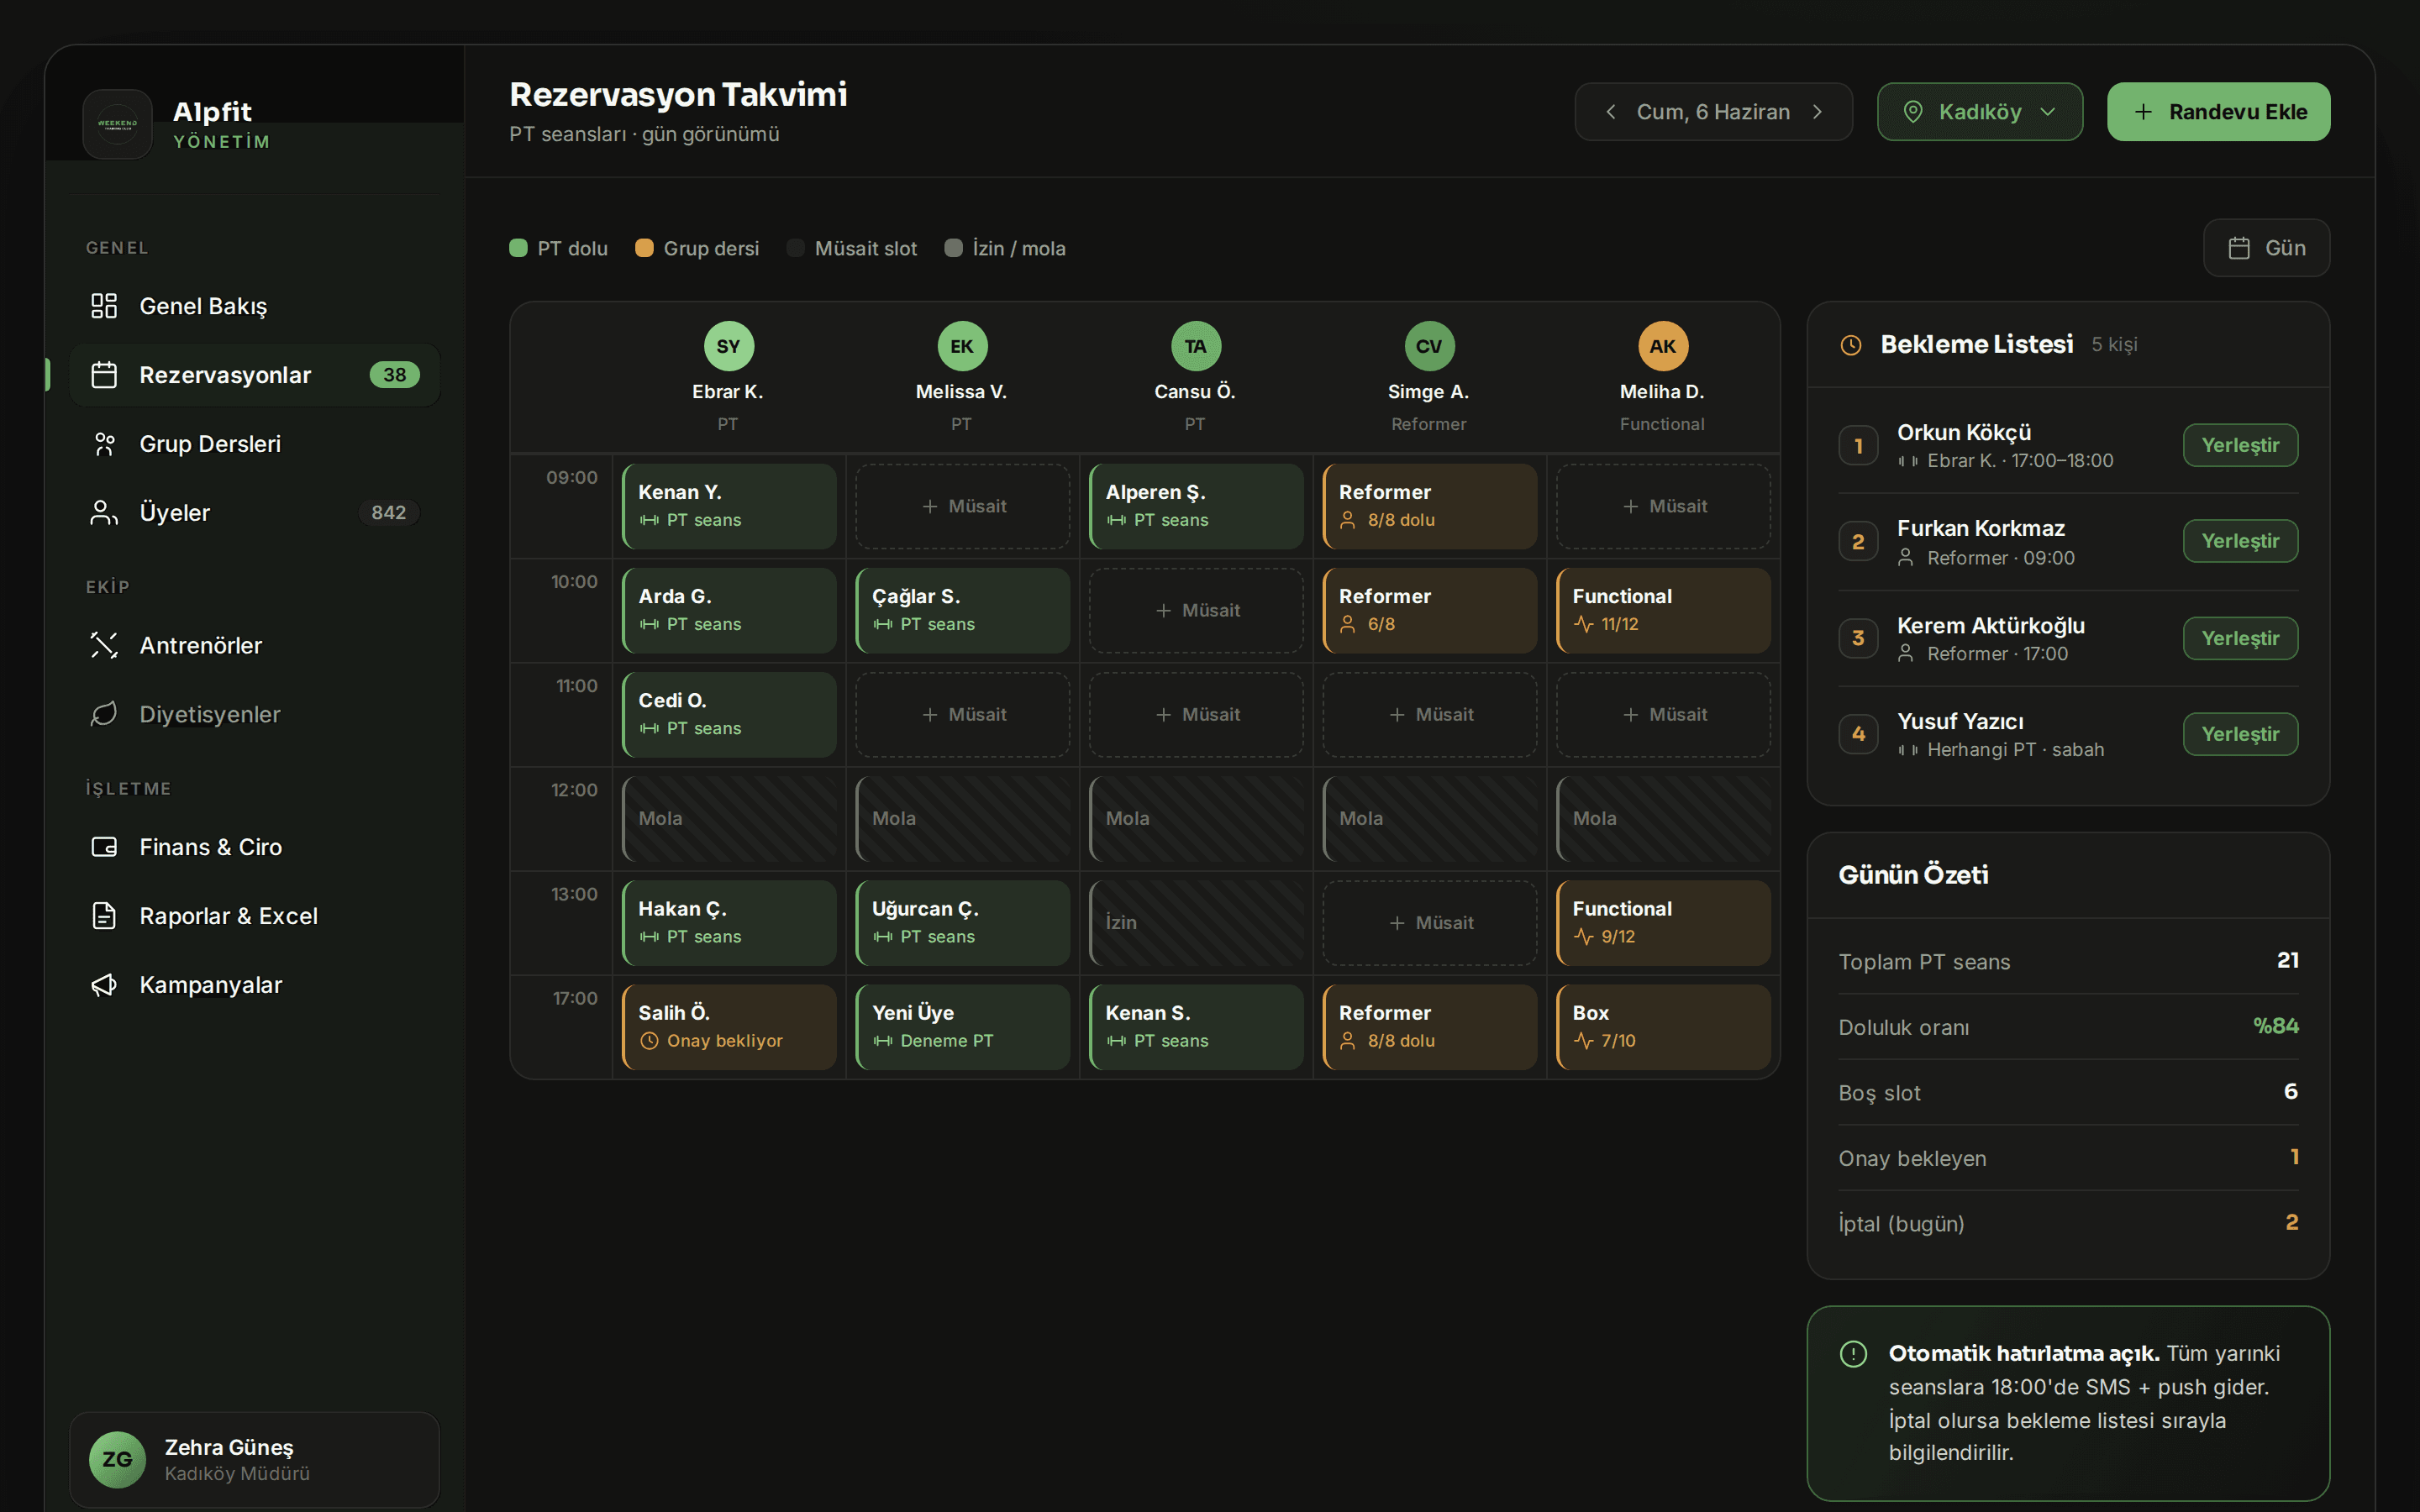Open Salih Ö. Onay bekliyor appointment
The image size is (2420, 1512).
pyautogui.click(x=729, y=1027)
